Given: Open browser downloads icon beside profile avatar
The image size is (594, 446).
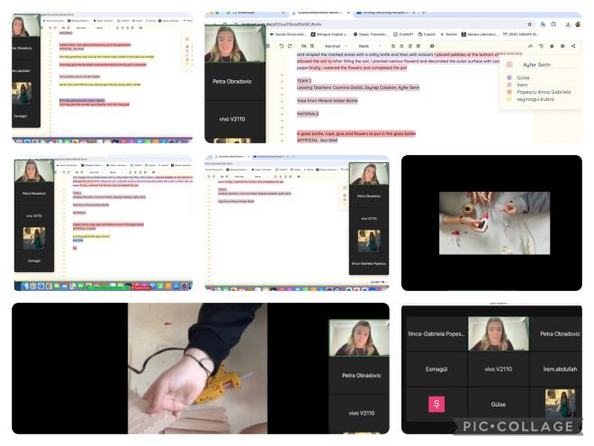Looking at the screenshot, I should [568, 24].
